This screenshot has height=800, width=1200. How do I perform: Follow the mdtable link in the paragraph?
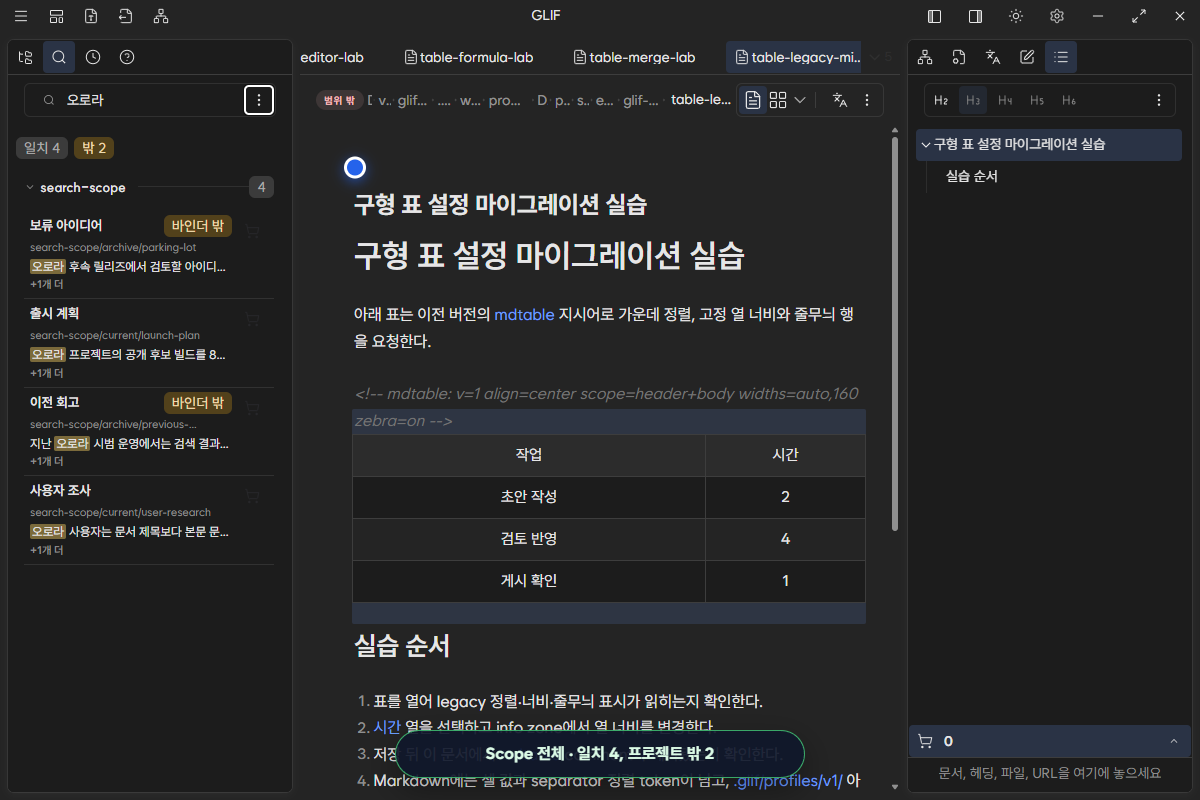[x=524, y=314]
